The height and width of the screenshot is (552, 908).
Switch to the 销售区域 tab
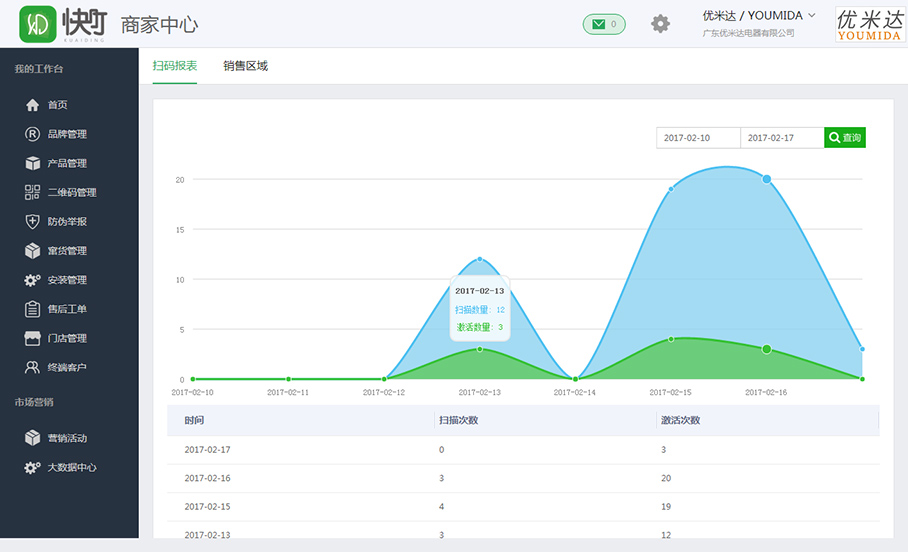(246, 65)
